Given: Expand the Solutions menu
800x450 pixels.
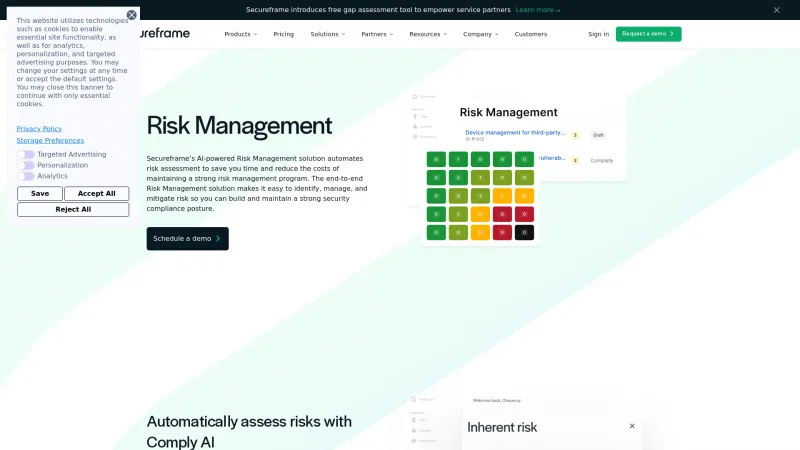Looking at the screenshot, I should 328,34.
